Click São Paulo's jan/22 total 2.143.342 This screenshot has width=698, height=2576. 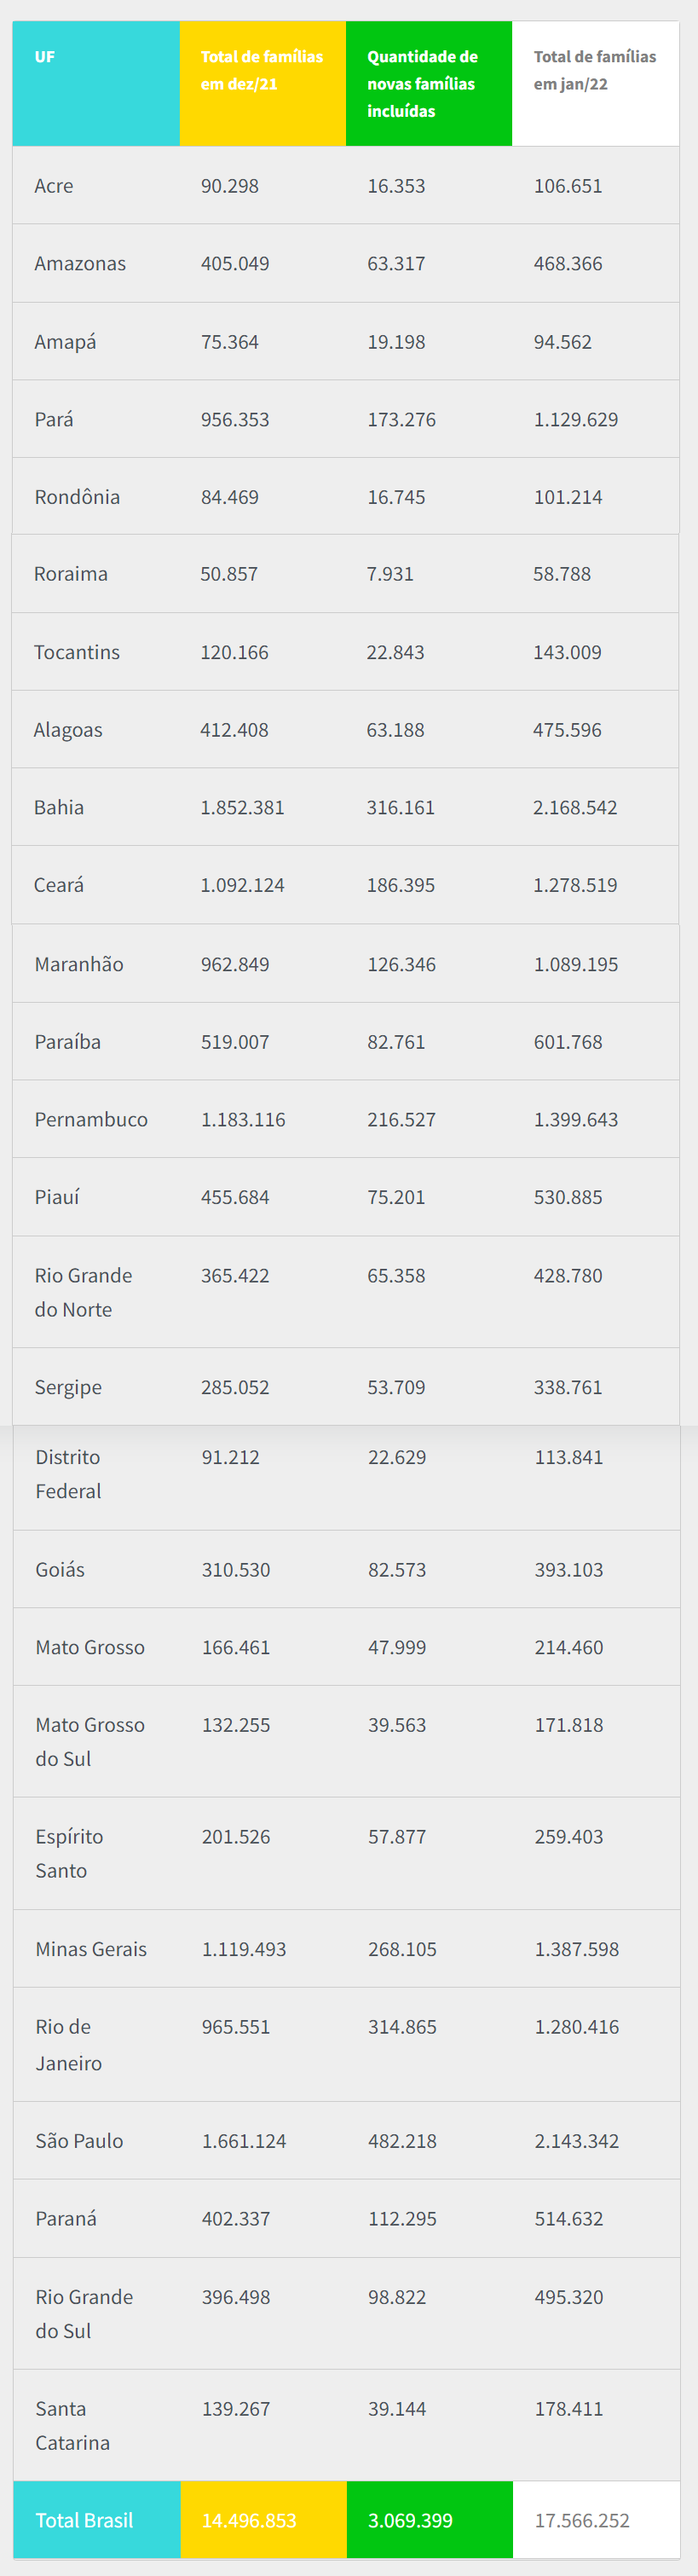(576, 2141)
